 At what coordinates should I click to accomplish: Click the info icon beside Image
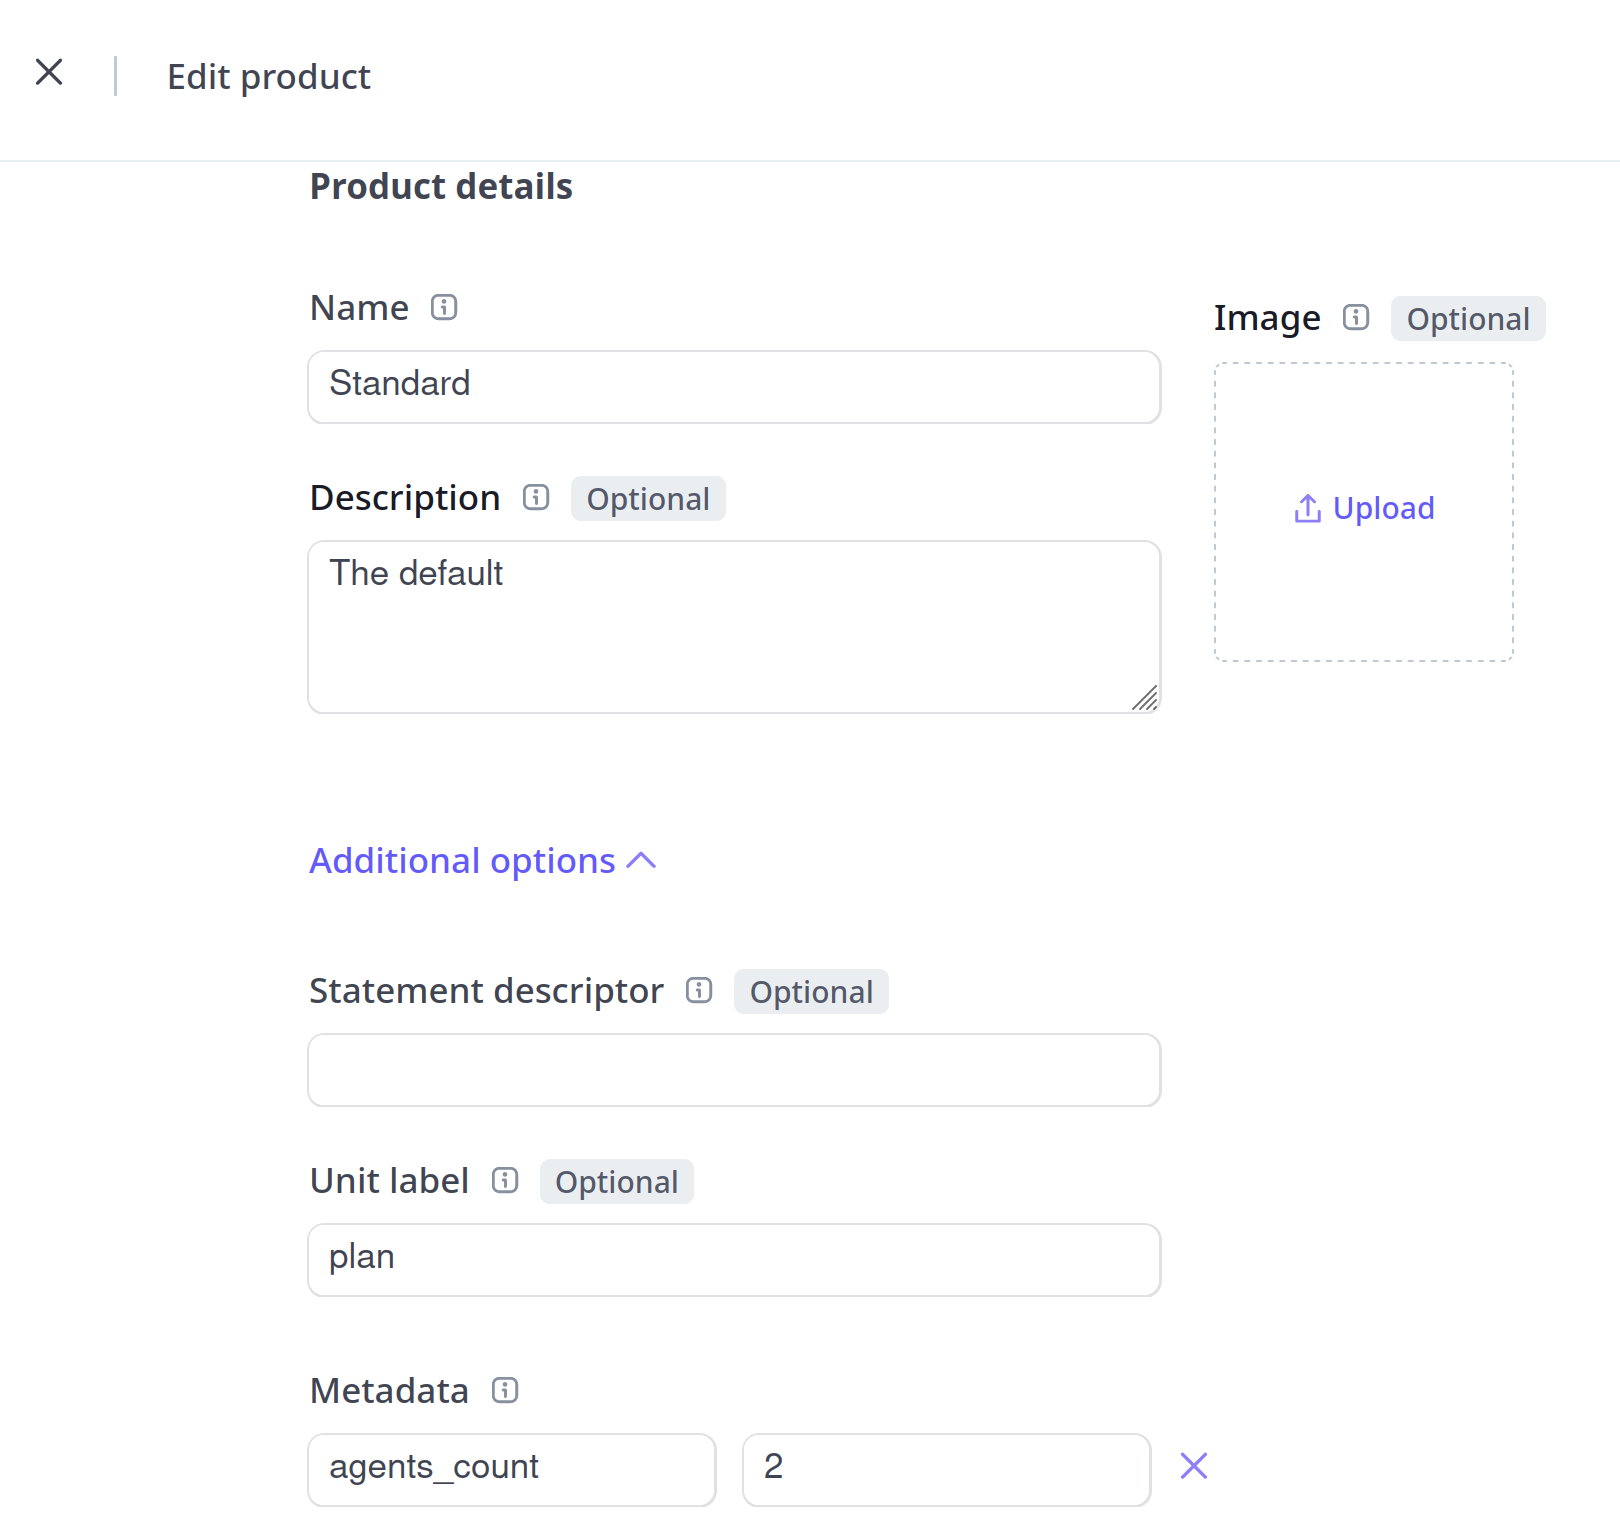1356,317
